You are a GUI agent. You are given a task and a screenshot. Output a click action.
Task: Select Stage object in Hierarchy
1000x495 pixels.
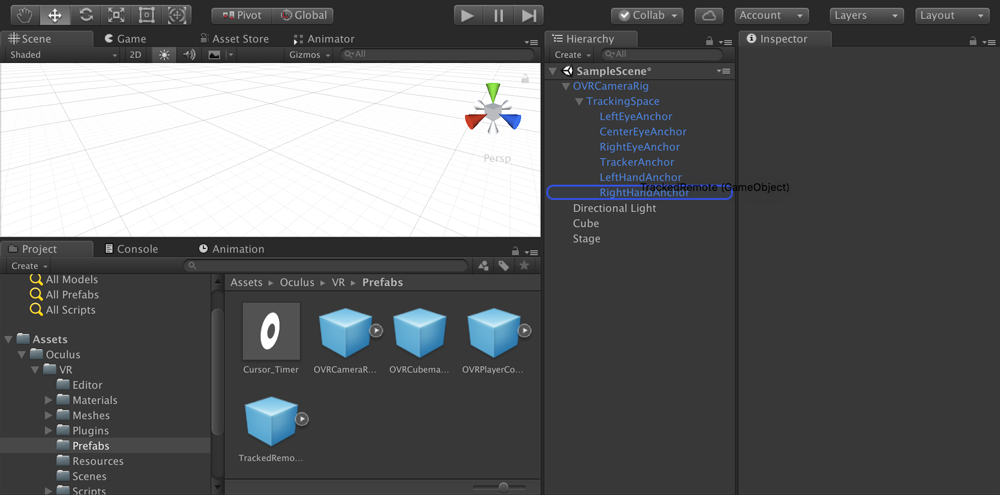pos(586,239)
